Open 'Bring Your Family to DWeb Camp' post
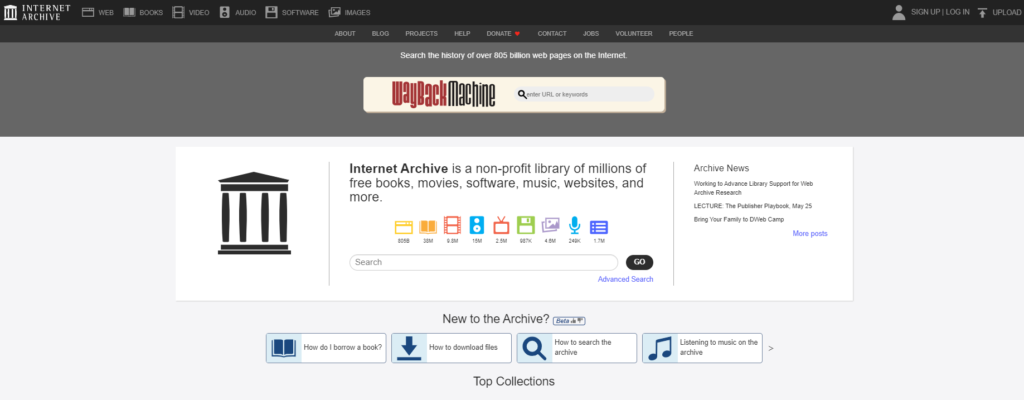The width and height of the screenshot is (1024, 400). point(739,220)
